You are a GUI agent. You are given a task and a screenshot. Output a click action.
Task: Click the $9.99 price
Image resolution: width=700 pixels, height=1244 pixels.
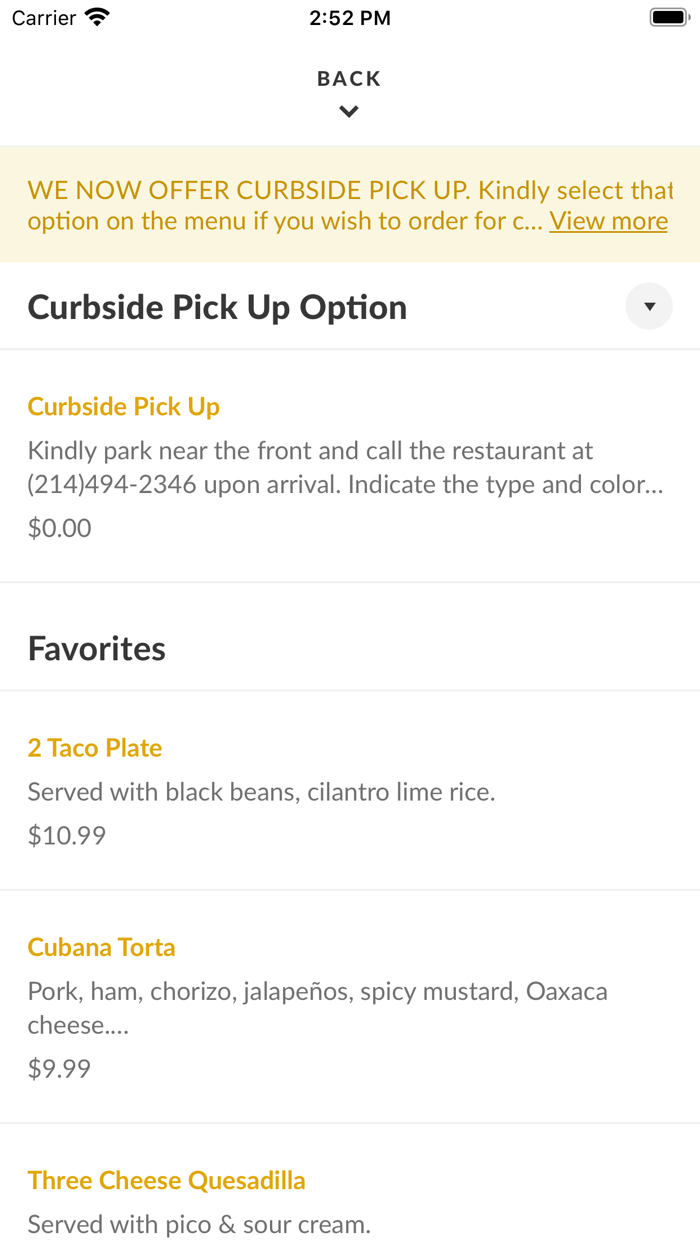click(x=59, y=1069)
